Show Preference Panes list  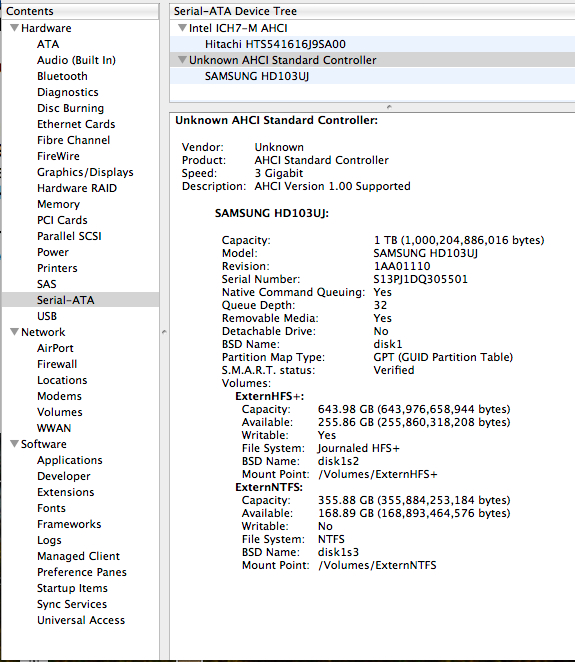82,572
